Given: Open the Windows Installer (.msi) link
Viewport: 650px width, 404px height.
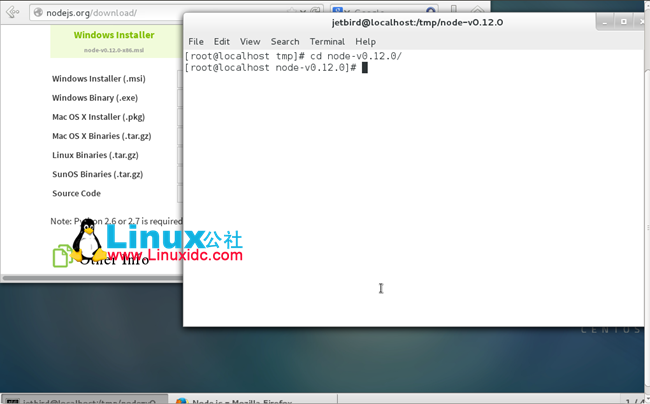Looking at the screenshot, I should coord(99,79).
